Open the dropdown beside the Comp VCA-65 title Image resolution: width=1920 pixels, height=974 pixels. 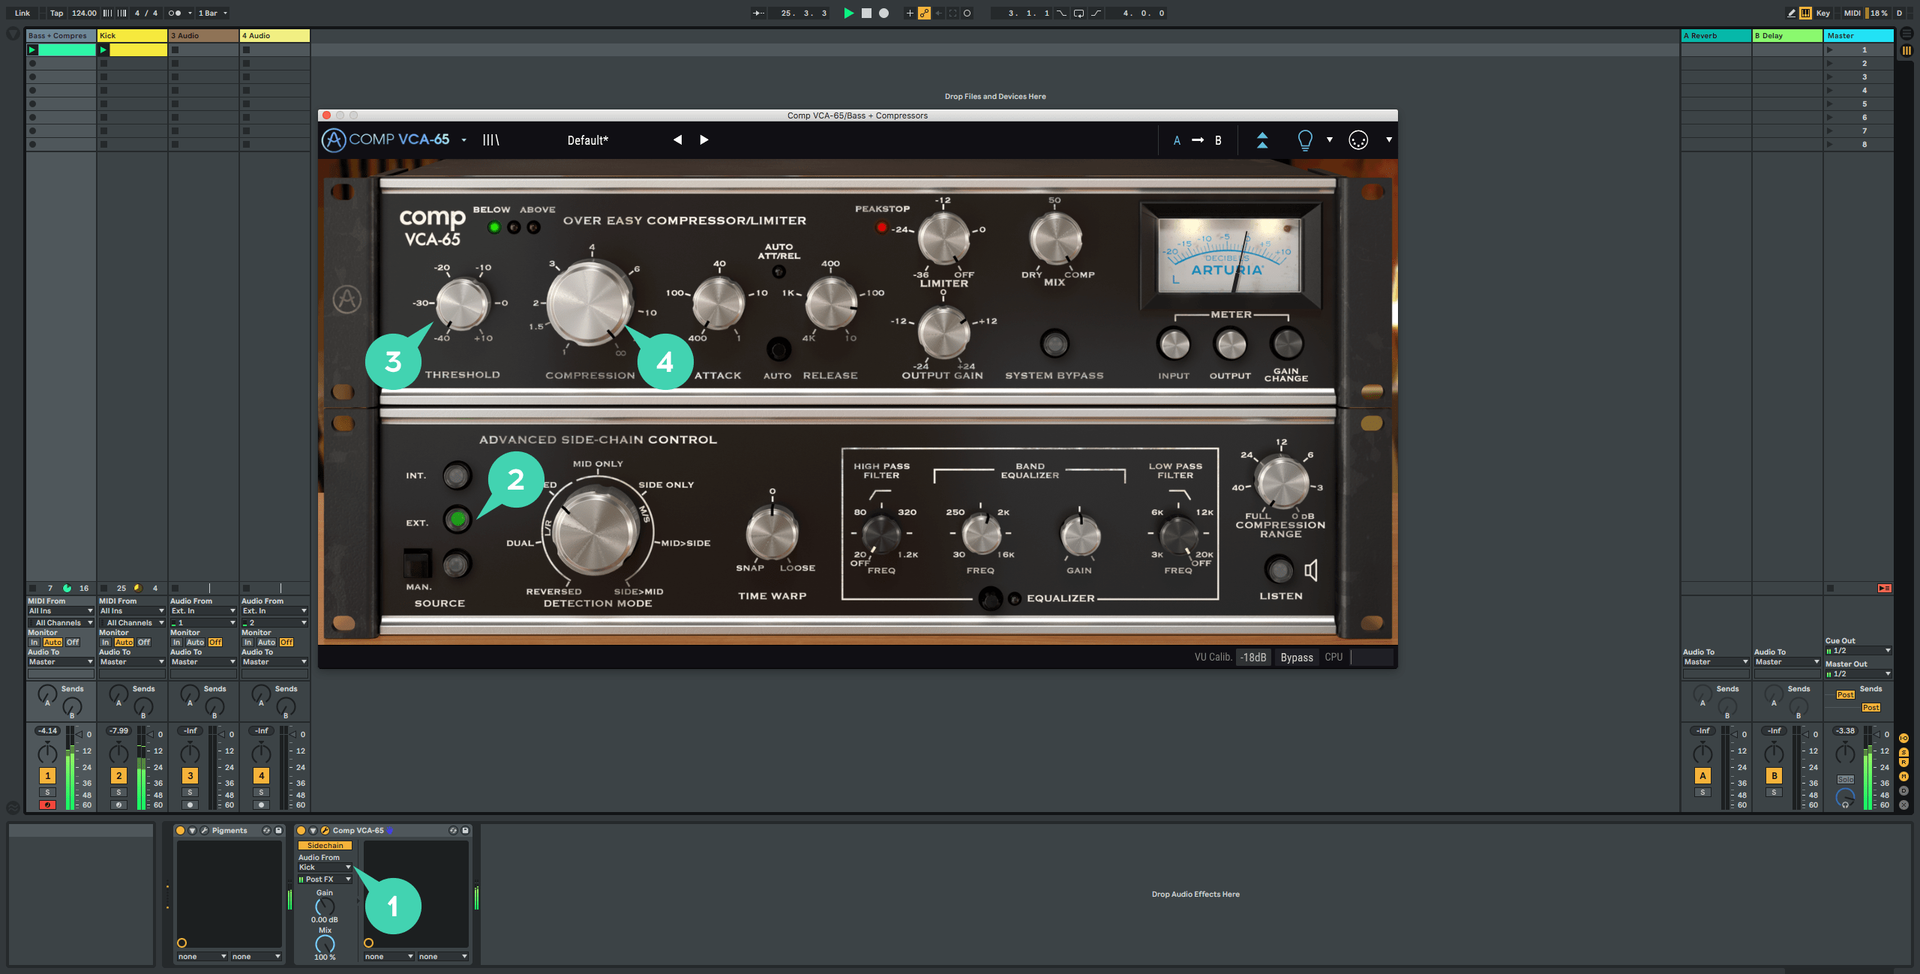464,140
